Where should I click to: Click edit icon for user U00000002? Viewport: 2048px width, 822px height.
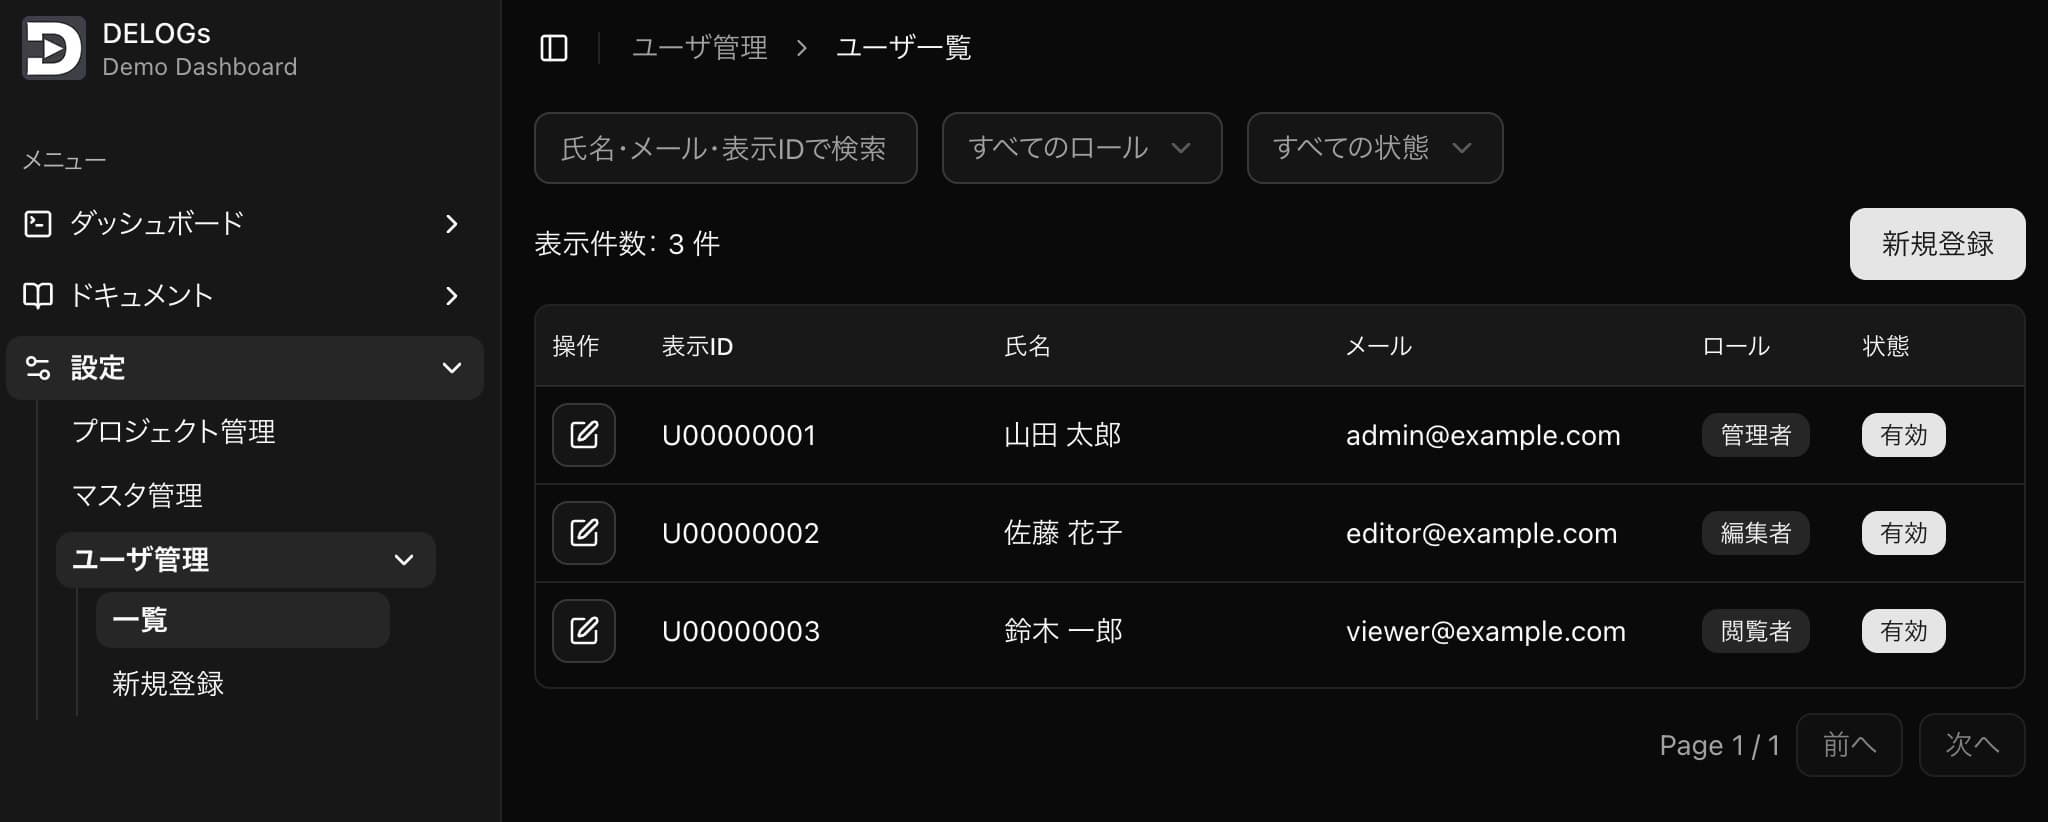point(584,533)
